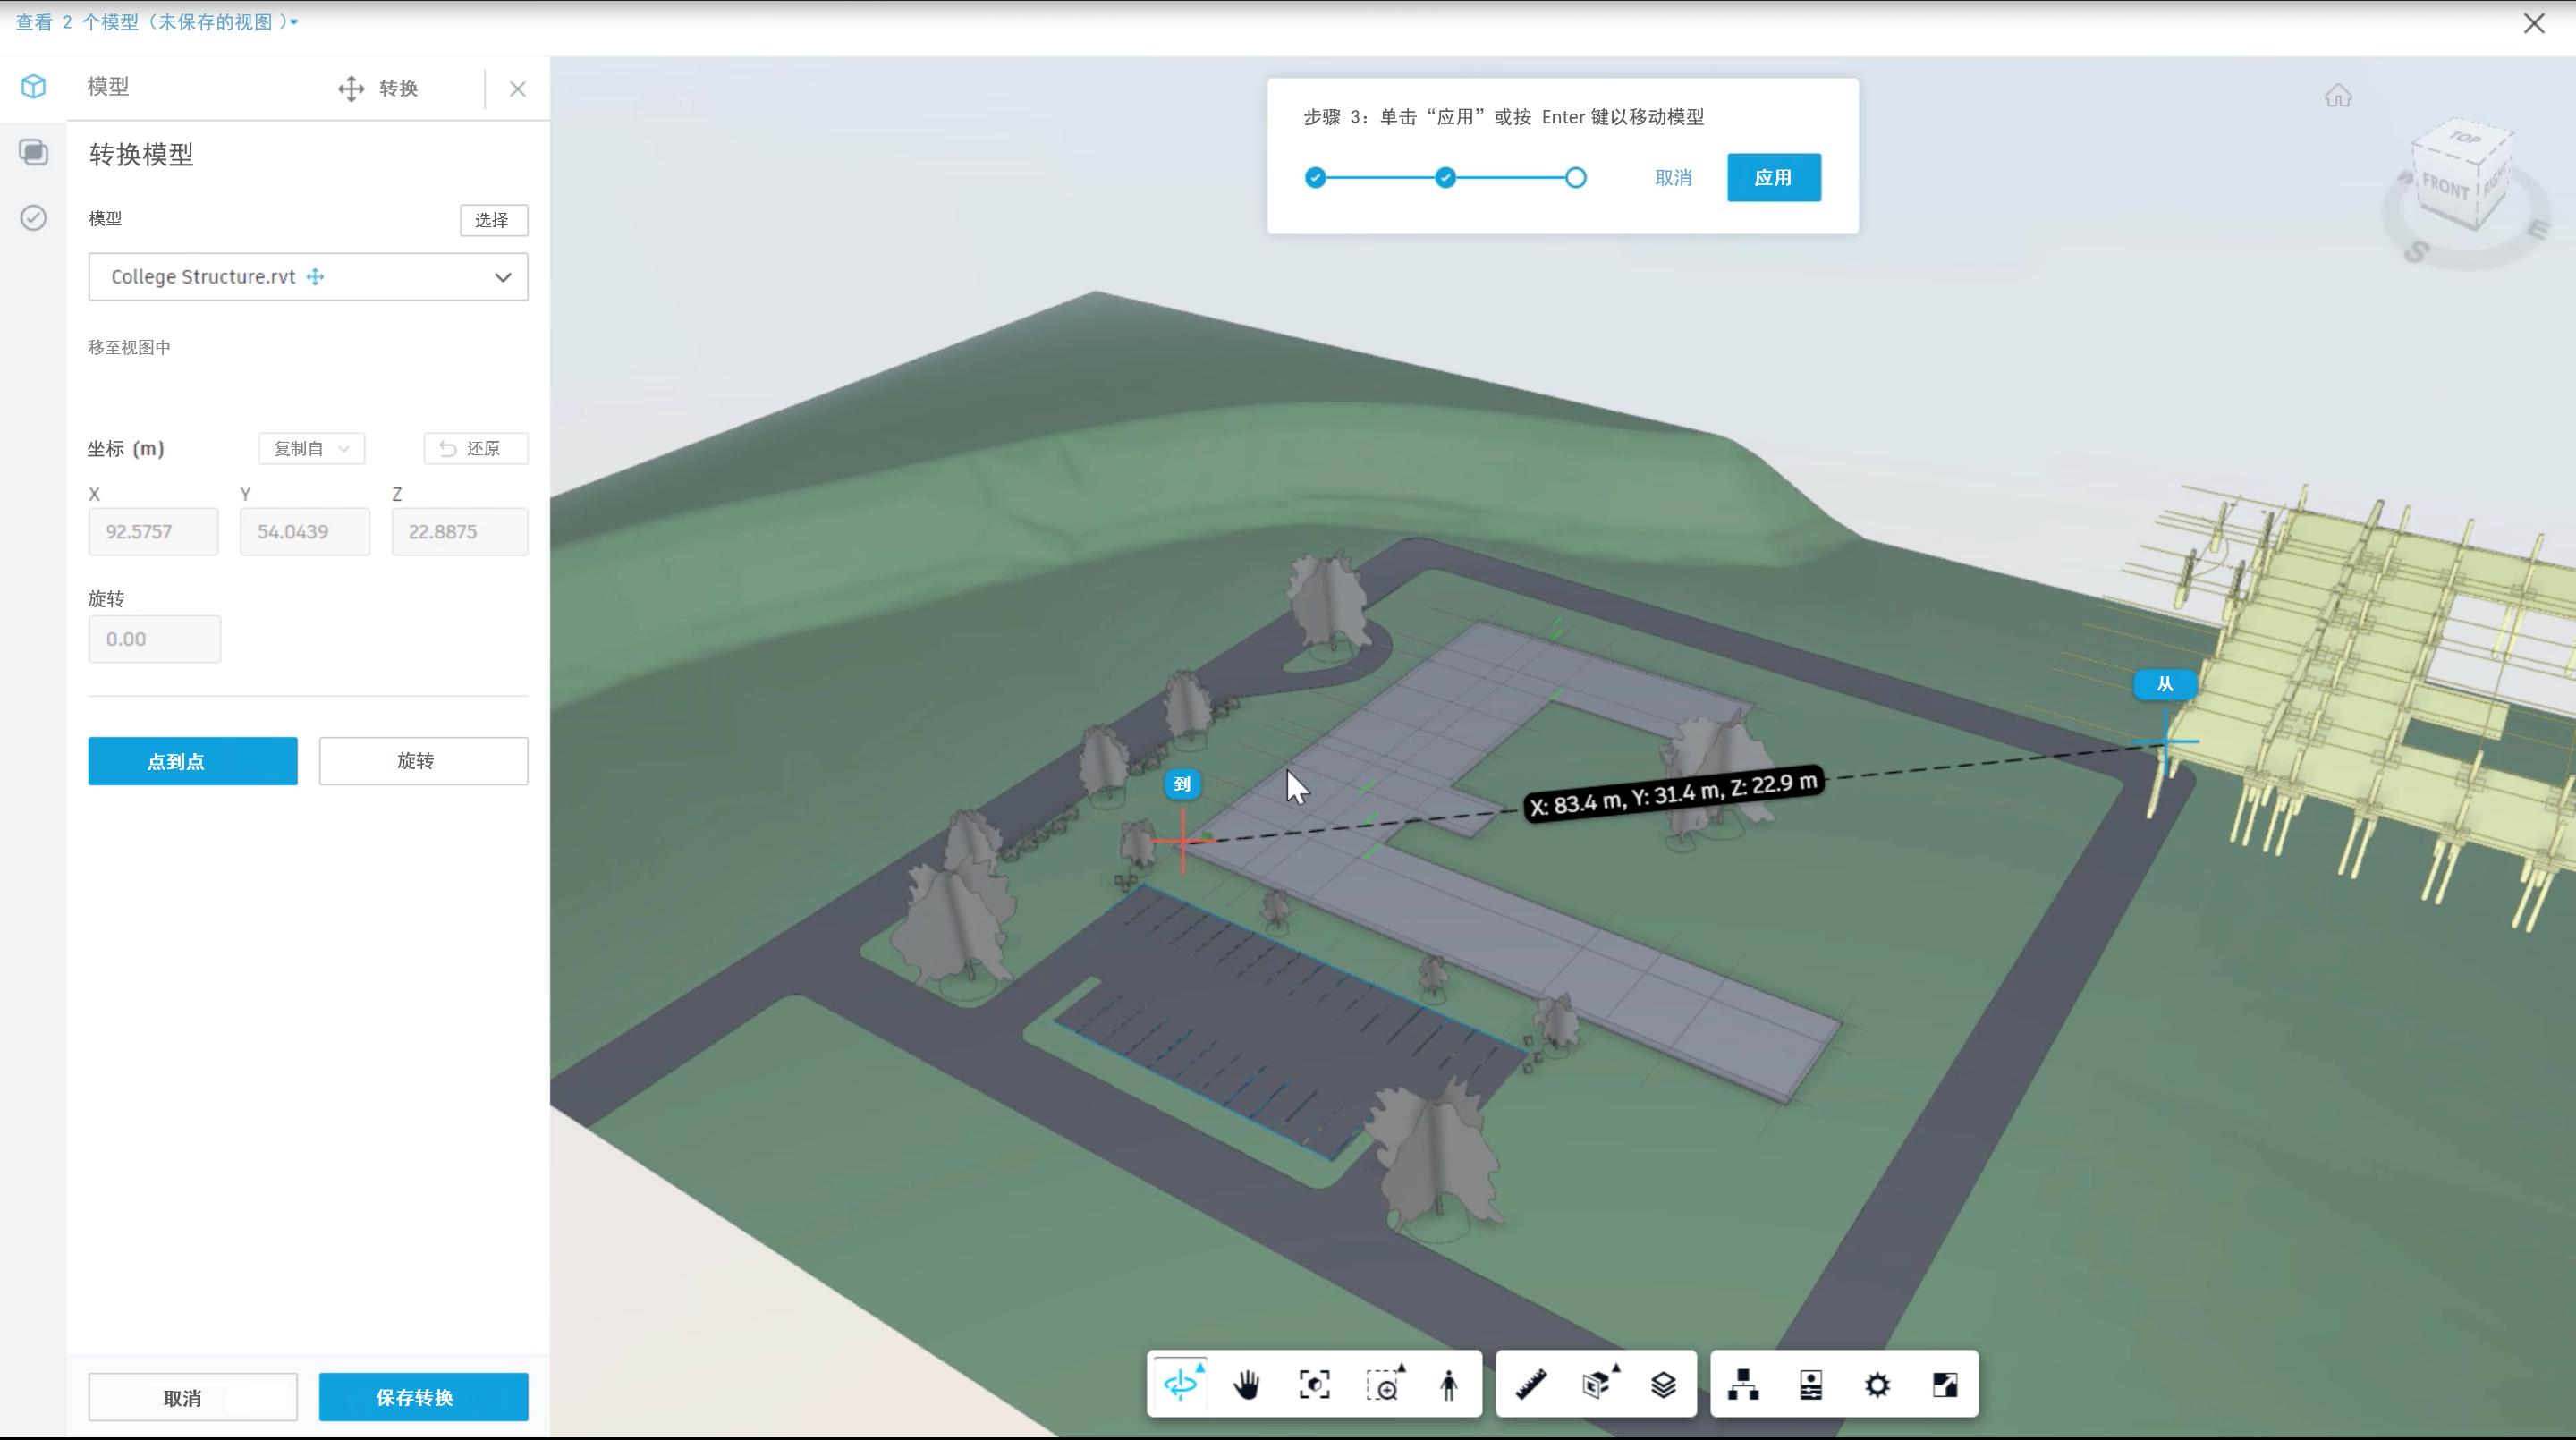
Task: Click the first completed step checkmark
Action: click(x=1316, y=178)
